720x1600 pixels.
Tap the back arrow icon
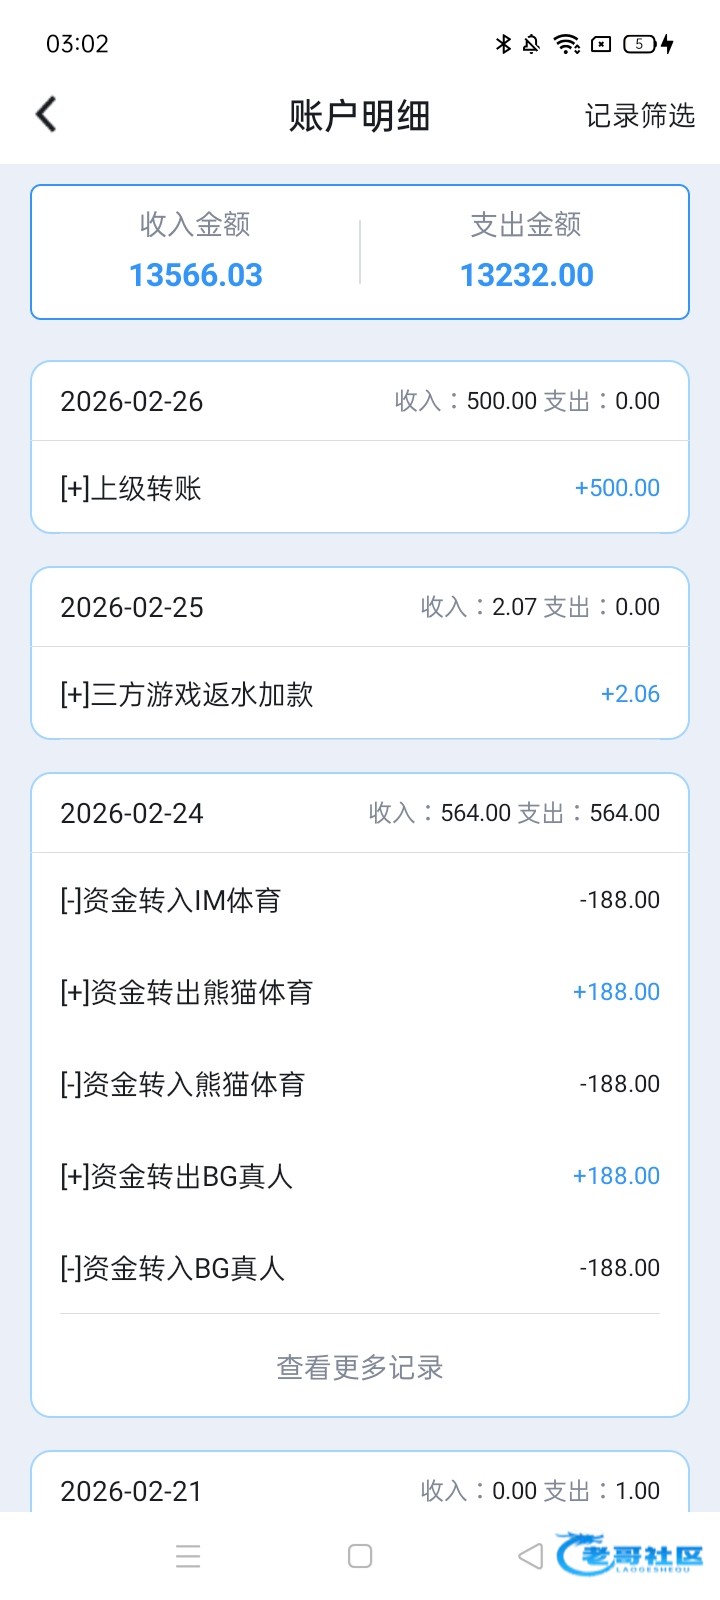point(46,115)
